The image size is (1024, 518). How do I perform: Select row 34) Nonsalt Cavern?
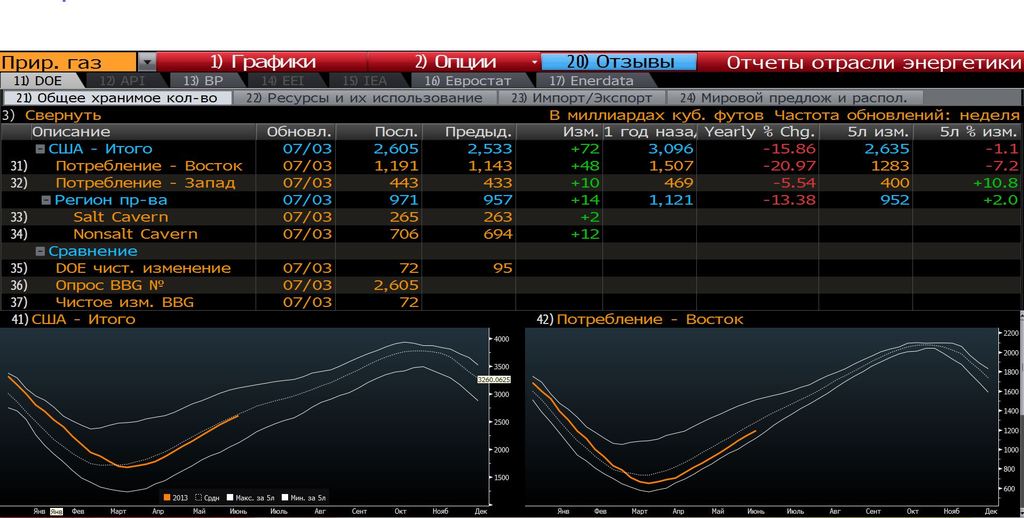[x=512, y=234]
